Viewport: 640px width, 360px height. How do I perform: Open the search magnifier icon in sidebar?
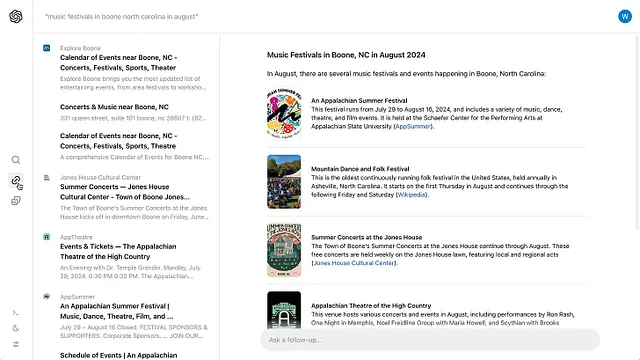click(x=16, y=160)
